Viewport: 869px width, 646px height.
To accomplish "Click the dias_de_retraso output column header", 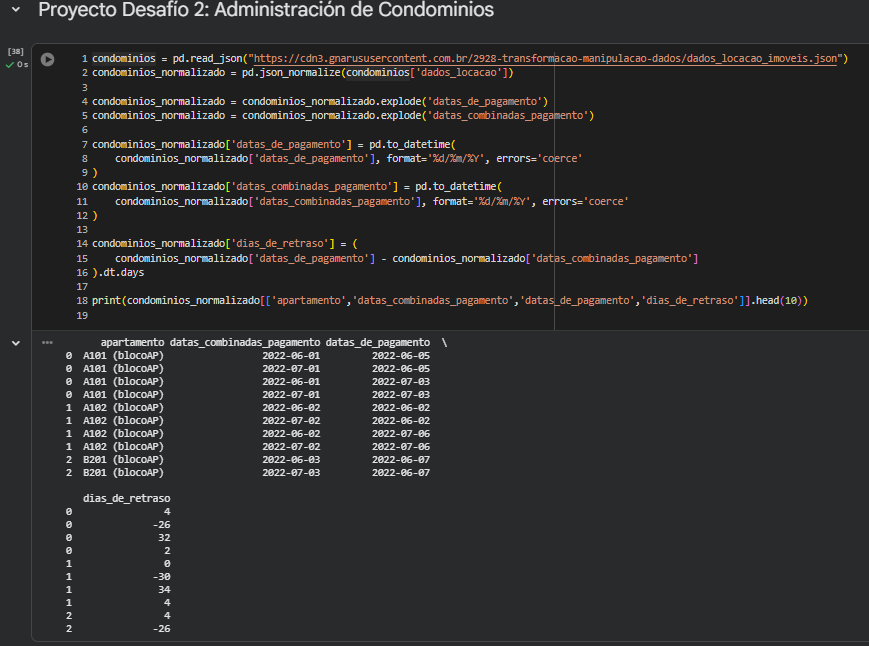I will 127,498.
